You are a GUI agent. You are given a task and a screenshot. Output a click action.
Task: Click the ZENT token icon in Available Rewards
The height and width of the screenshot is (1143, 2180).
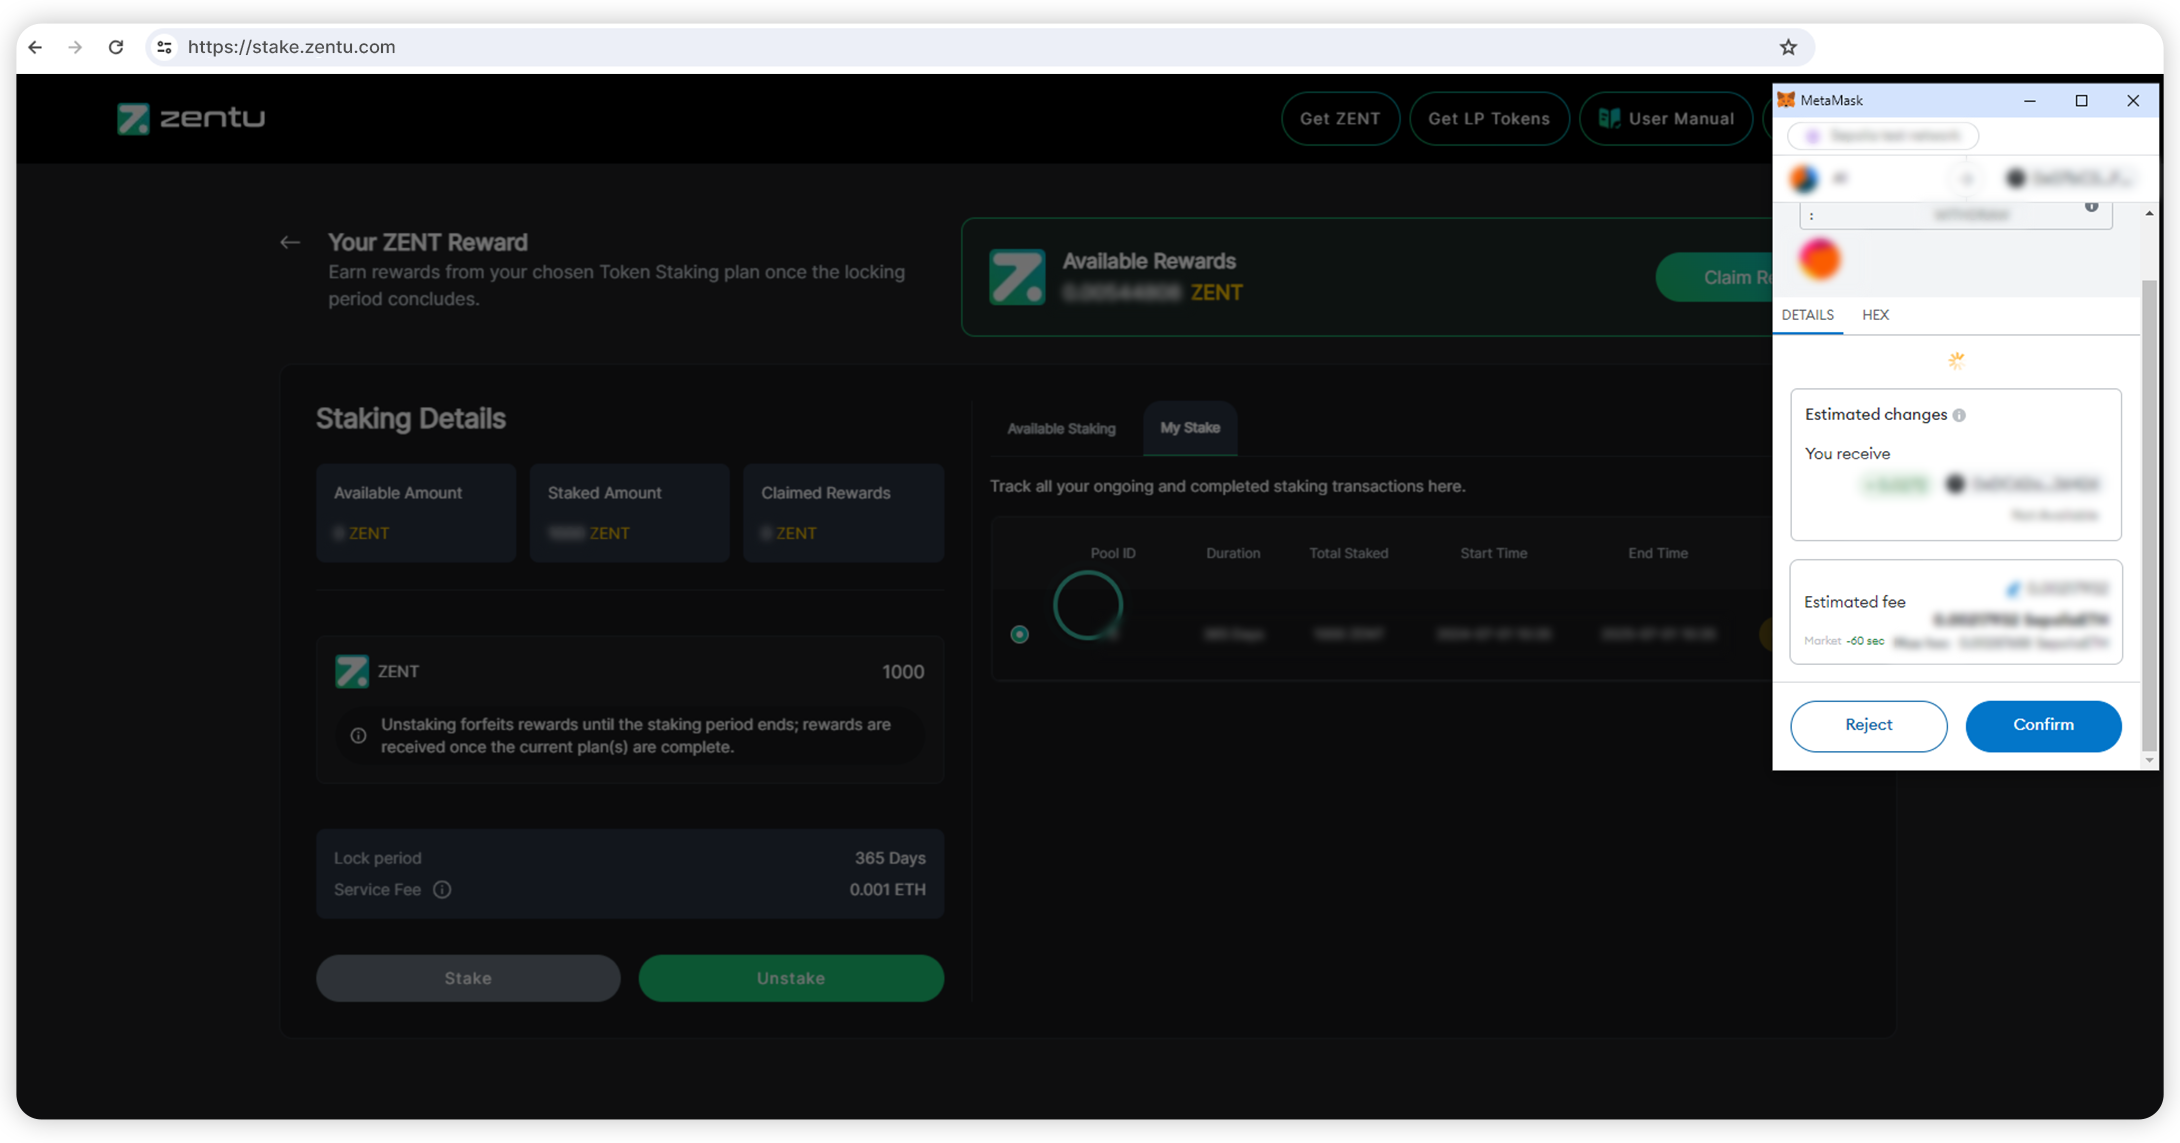point(1017,277)
